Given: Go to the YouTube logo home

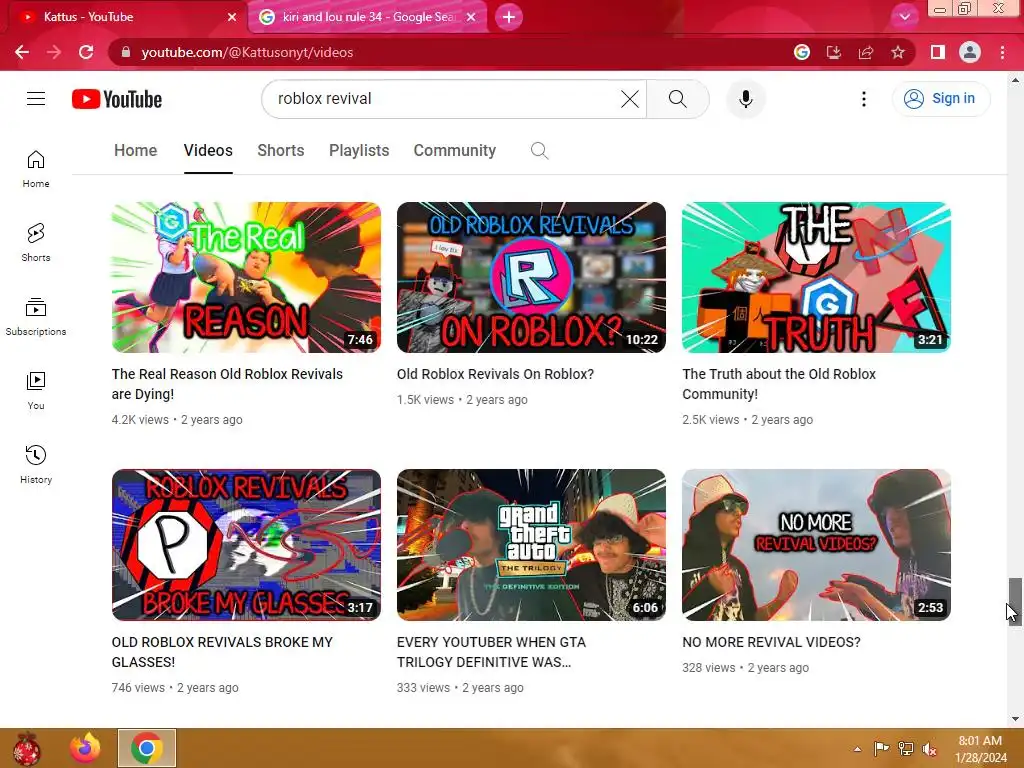Looking at the screenshot, I should [x=117, y=99].
